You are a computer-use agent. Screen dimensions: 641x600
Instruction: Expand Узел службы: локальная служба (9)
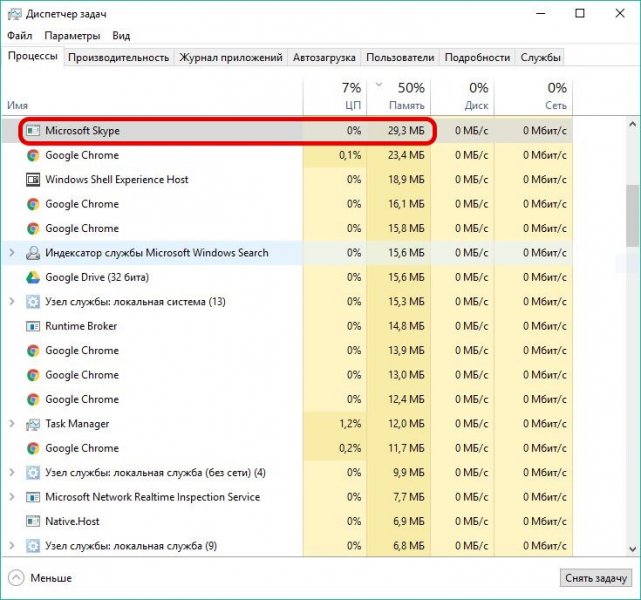(12, 546)
